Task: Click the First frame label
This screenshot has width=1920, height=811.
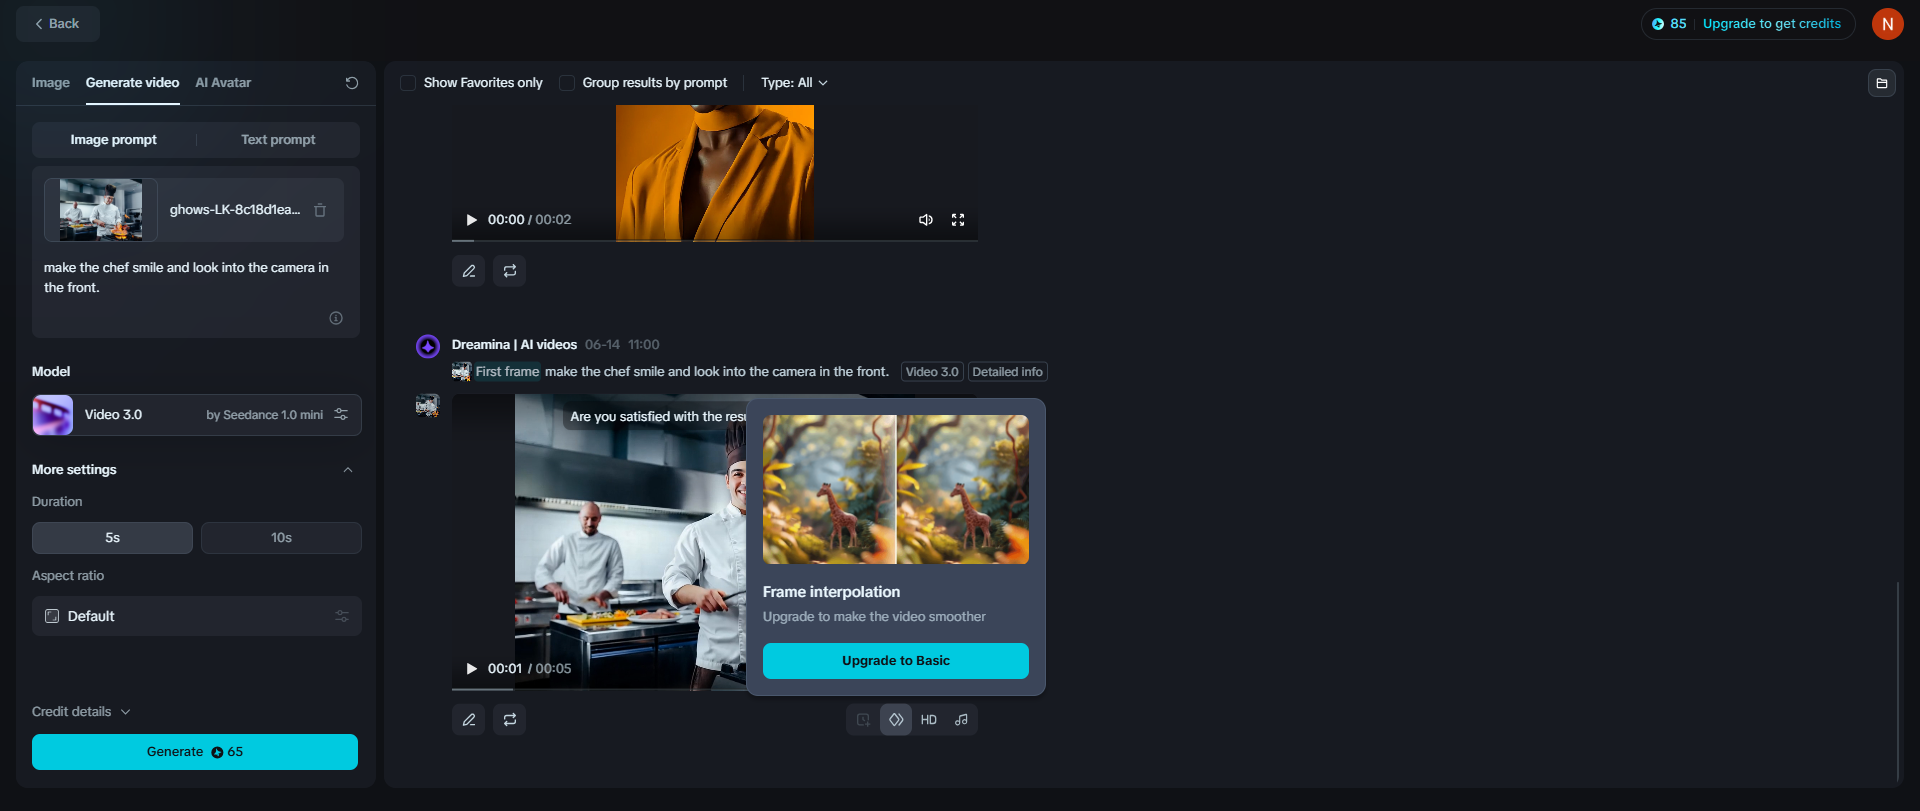Action: point(507,372)
